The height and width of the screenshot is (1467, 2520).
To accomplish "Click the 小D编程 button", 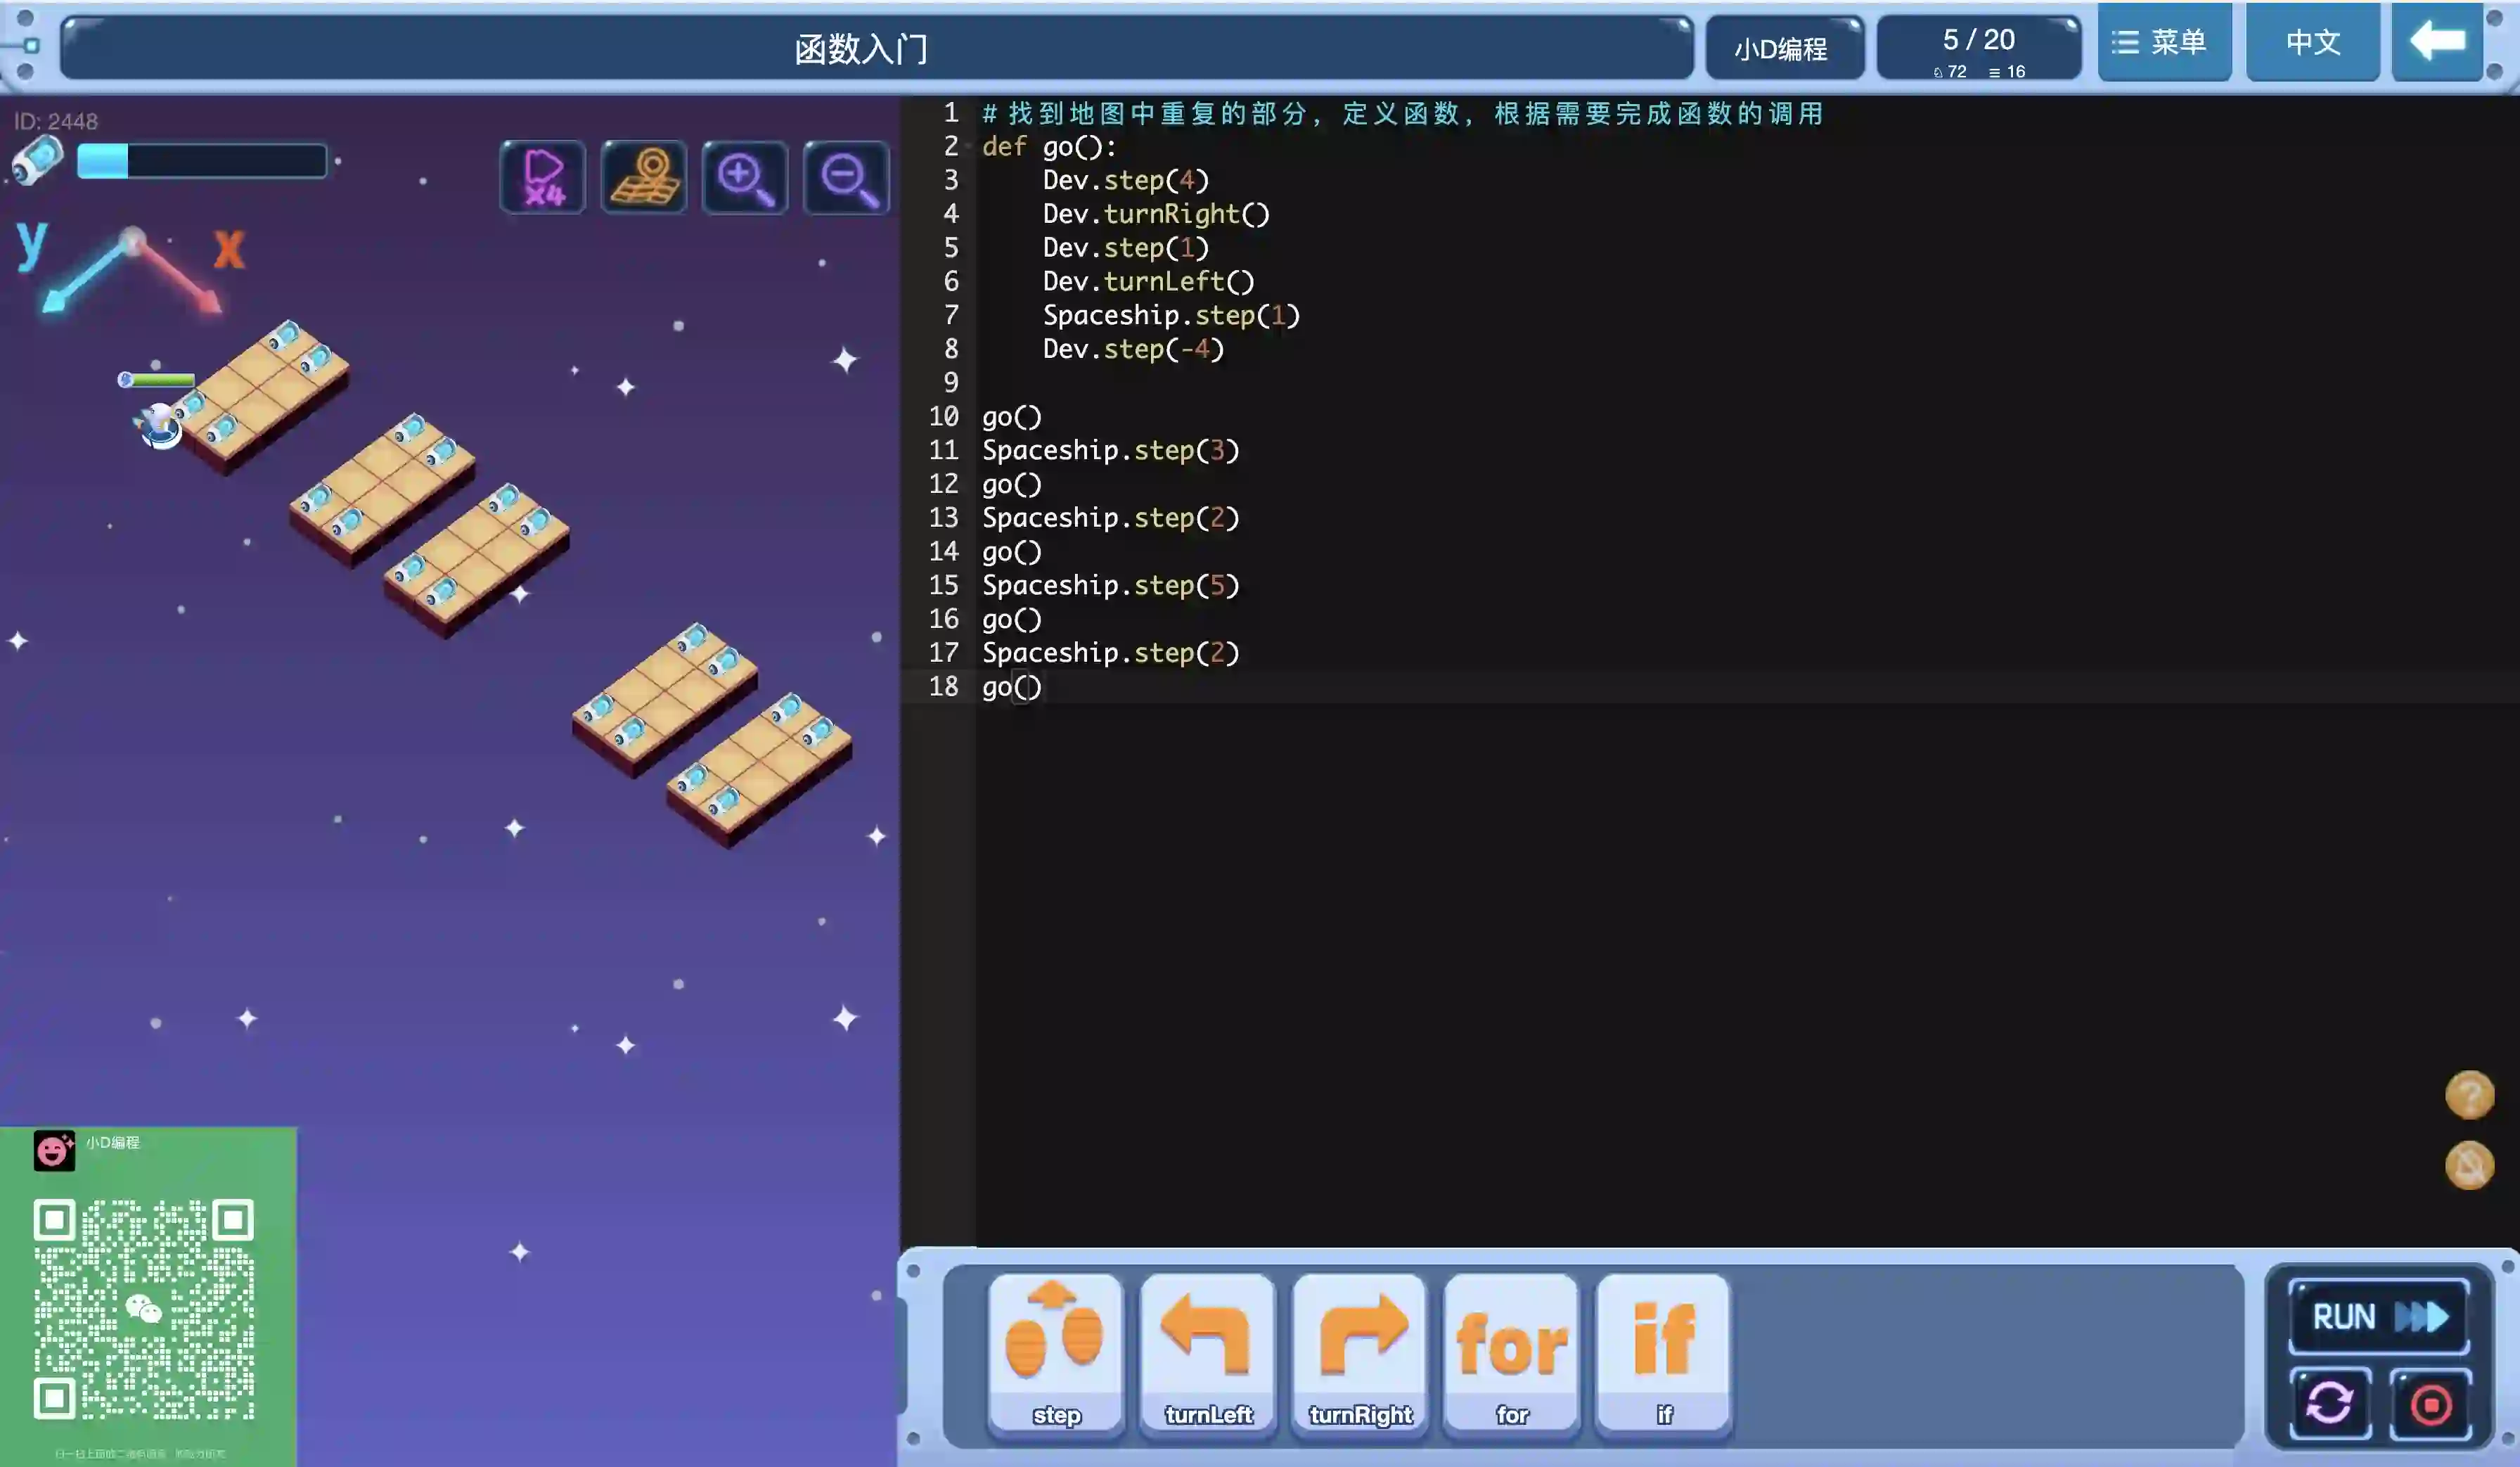I will (x=1782, y=48).
